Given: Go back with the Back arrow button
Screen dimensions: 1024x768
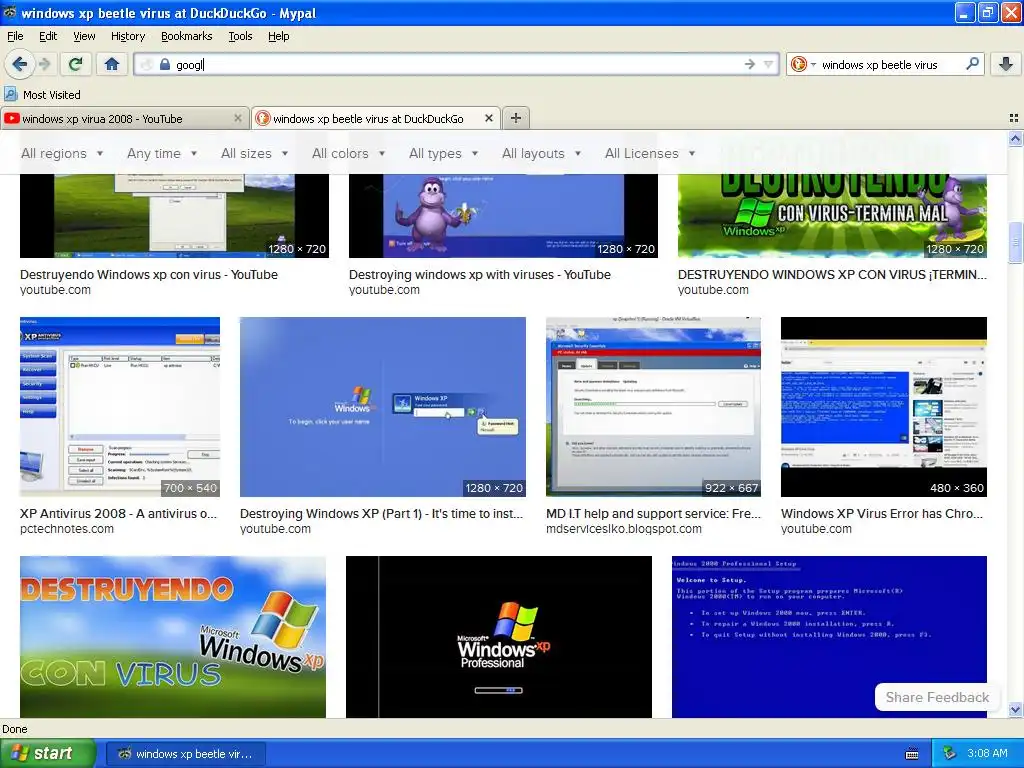Looking at the screenshot, I should point(19,64).
